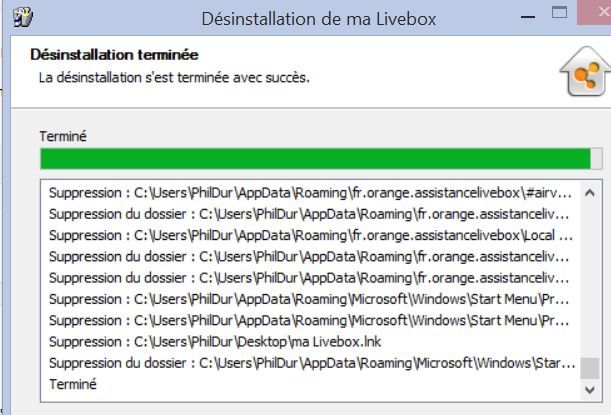Screen dimensions: 611x415
Task: Click the Terminé label above the progress bar
Action: [62, 135]
